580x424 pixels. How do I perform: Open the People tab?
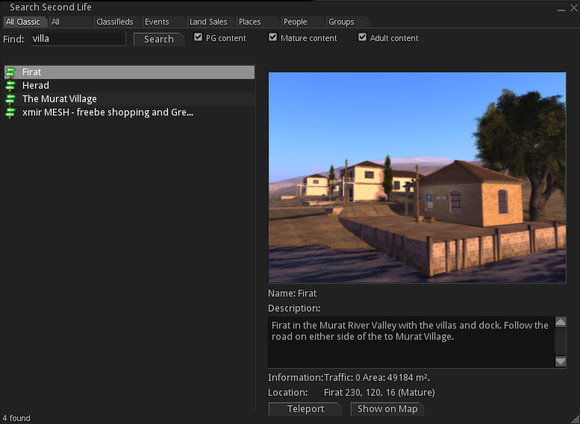(x=303, y=22)
